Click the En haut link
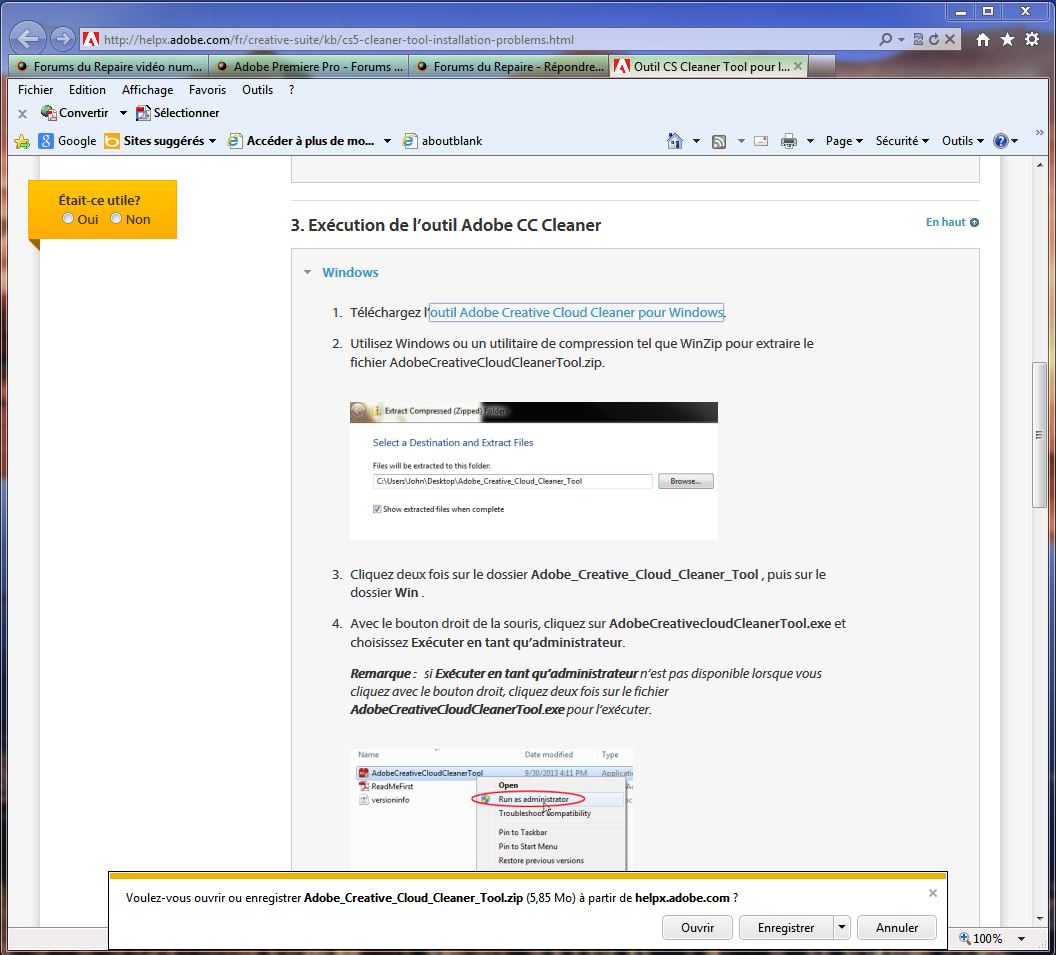Image resolution: width=1056 pixels, height=955 pixels. 945,222
